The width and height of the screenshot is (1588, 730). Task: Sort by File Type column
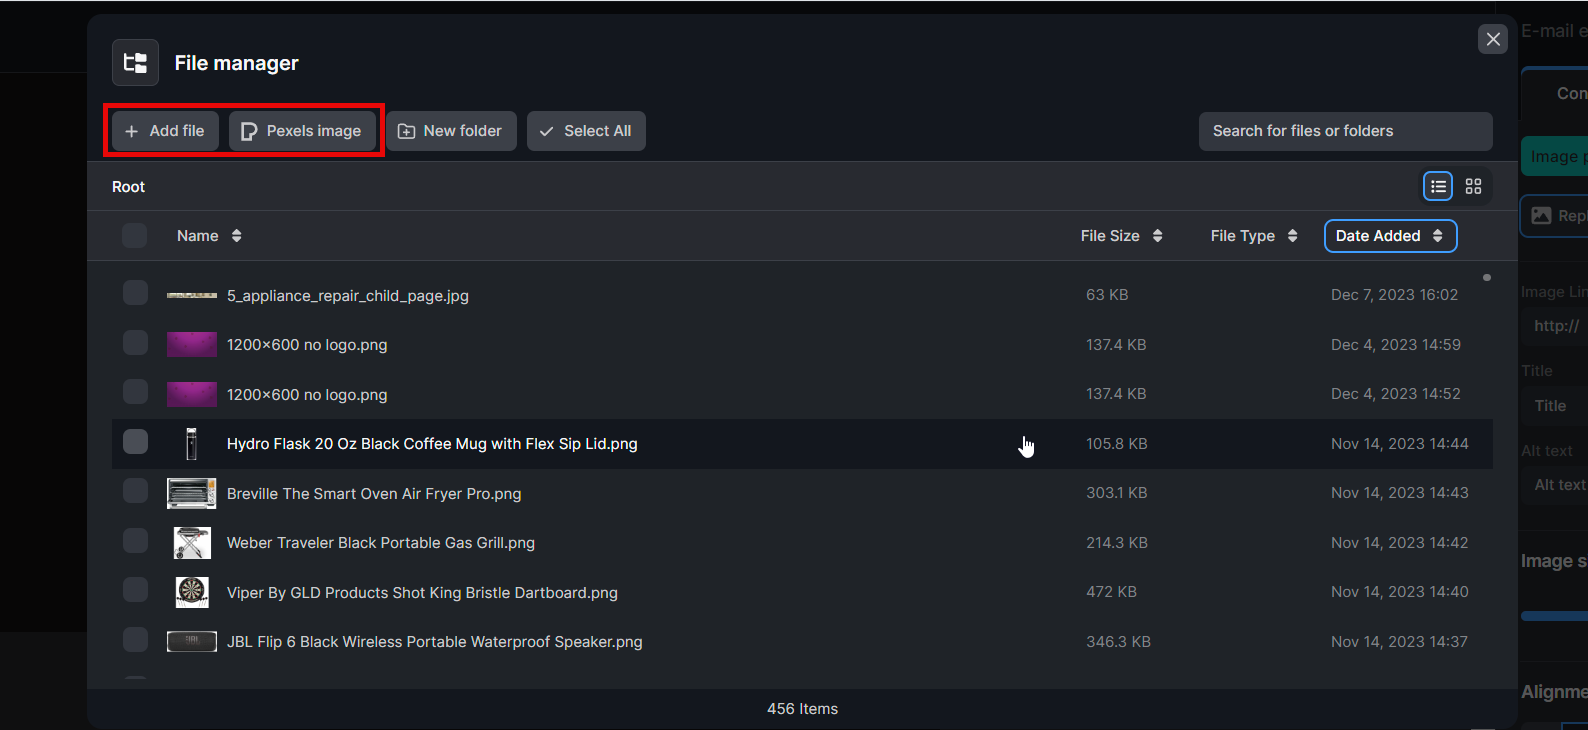coord(1254,236)
